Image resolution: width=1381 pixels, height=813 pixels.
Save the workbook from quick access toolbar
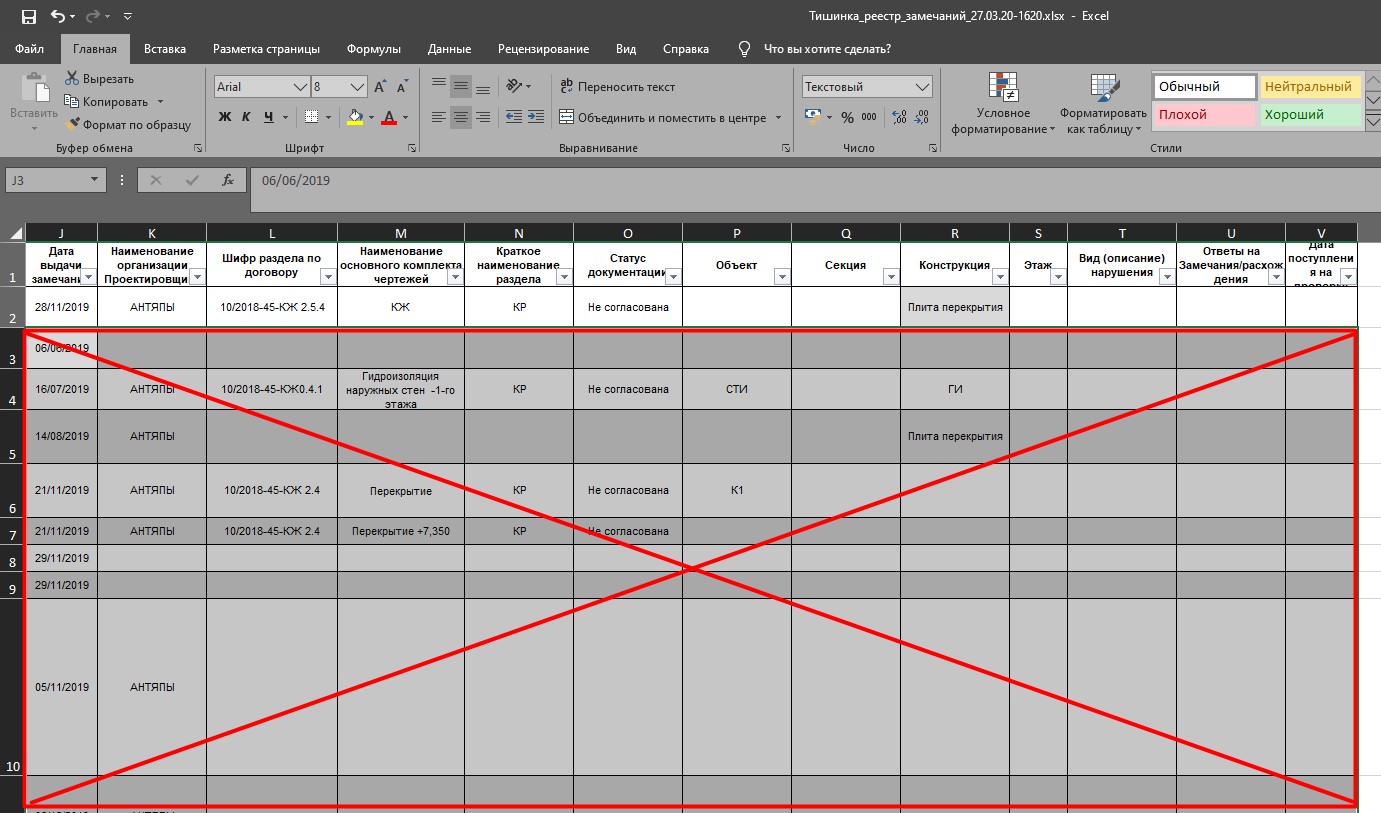click(x=28, y=16)
